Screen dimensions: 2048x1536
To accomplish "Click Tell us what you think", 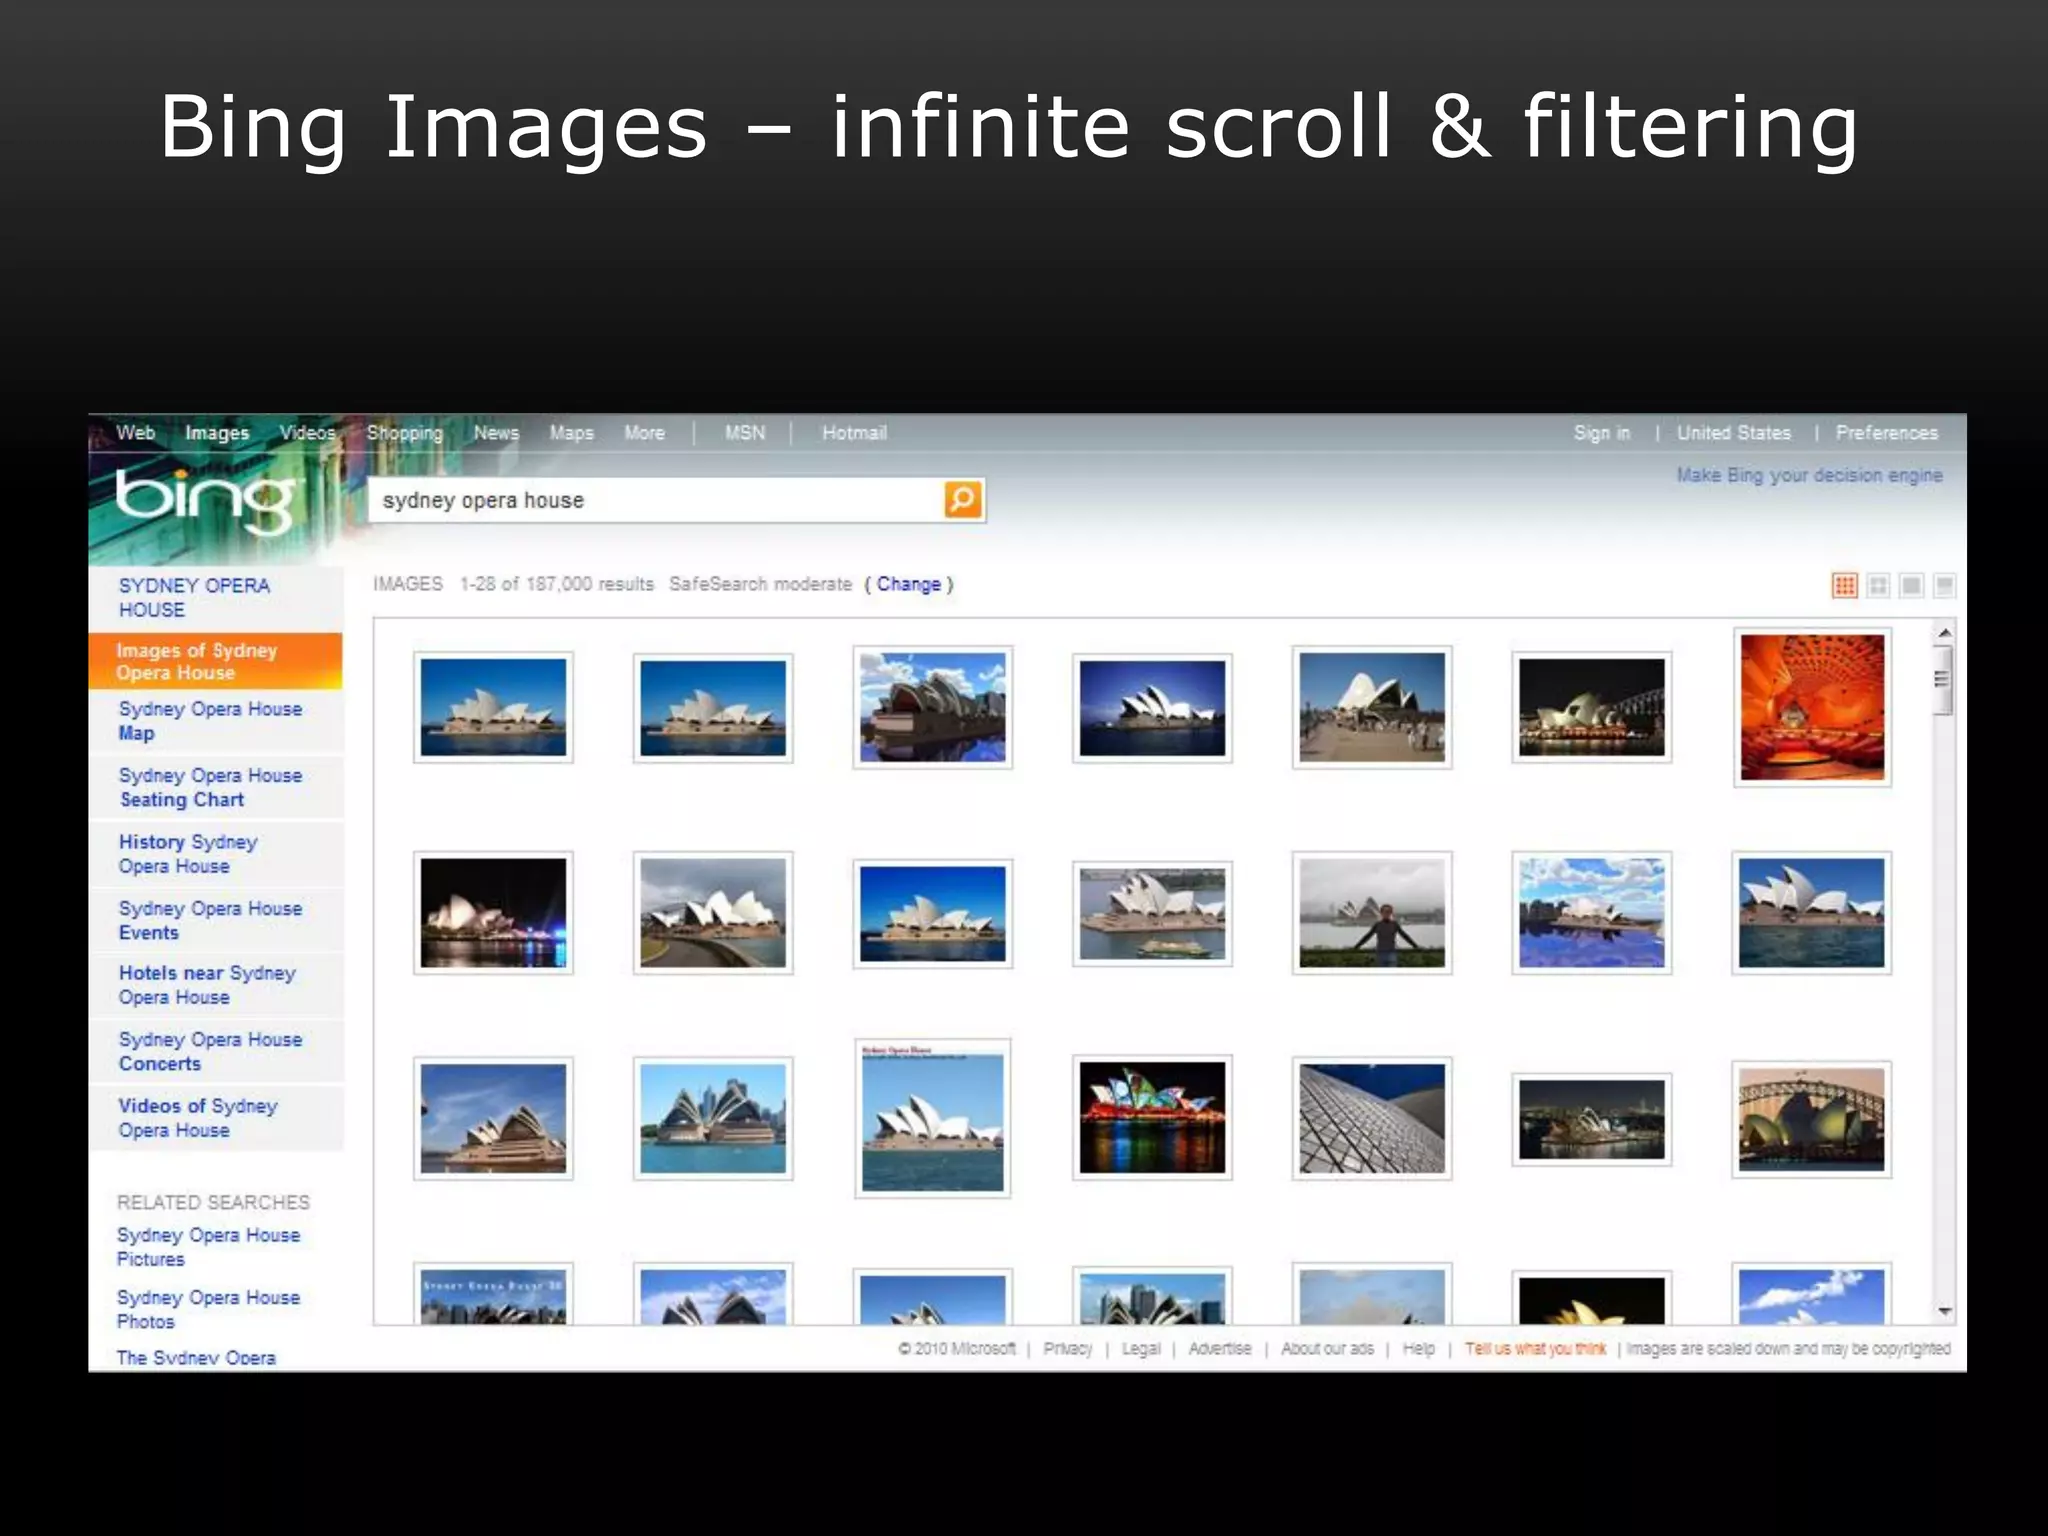I will [x=1536, y=1349].
